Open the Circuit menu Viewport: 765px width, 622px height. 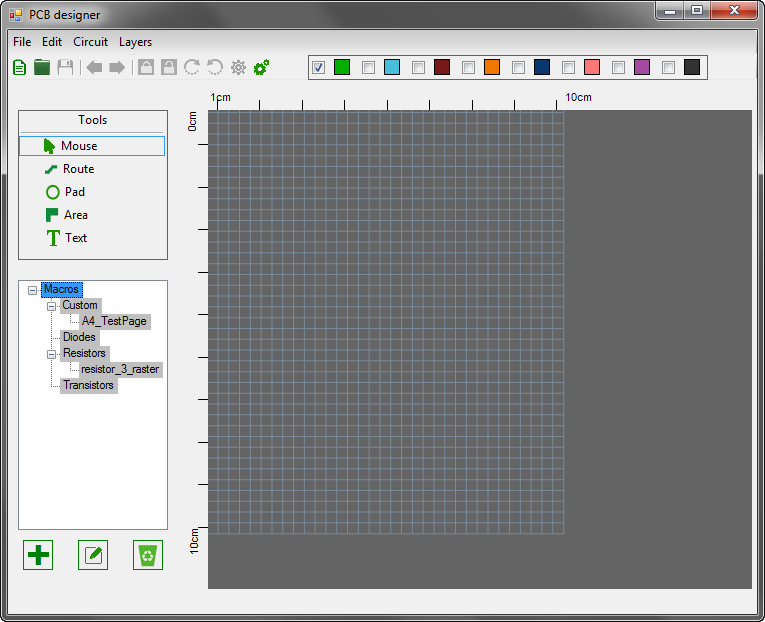pos(90,42)
